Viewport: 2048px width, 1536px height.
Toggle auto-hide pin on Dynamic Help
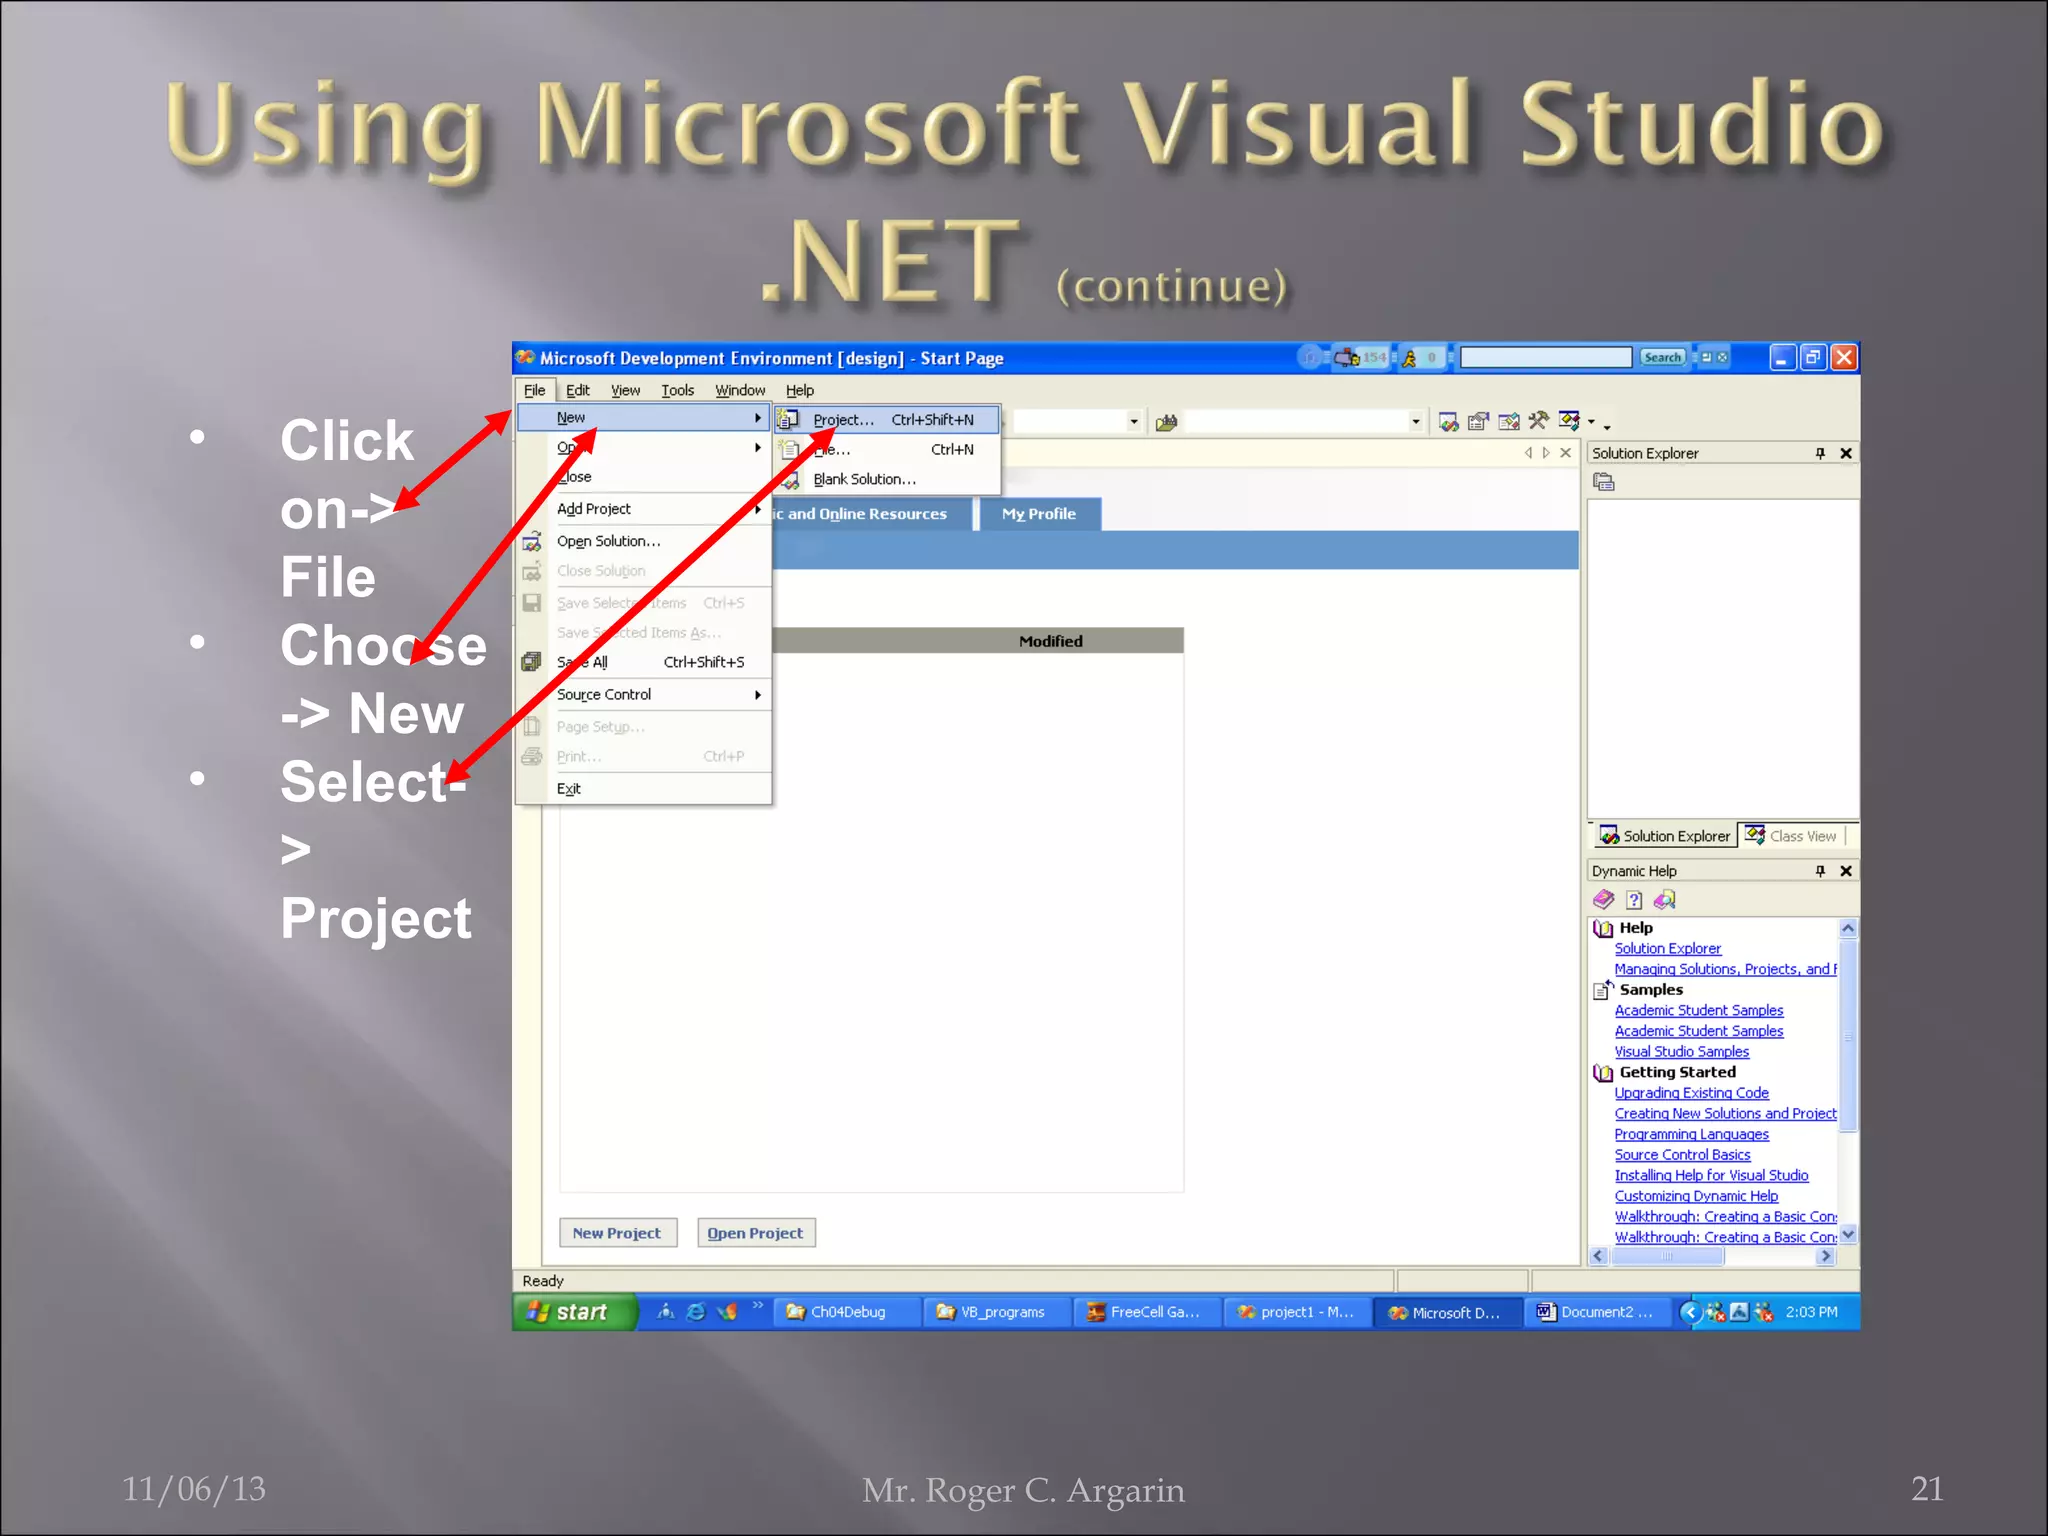[x=1820, y=871]
